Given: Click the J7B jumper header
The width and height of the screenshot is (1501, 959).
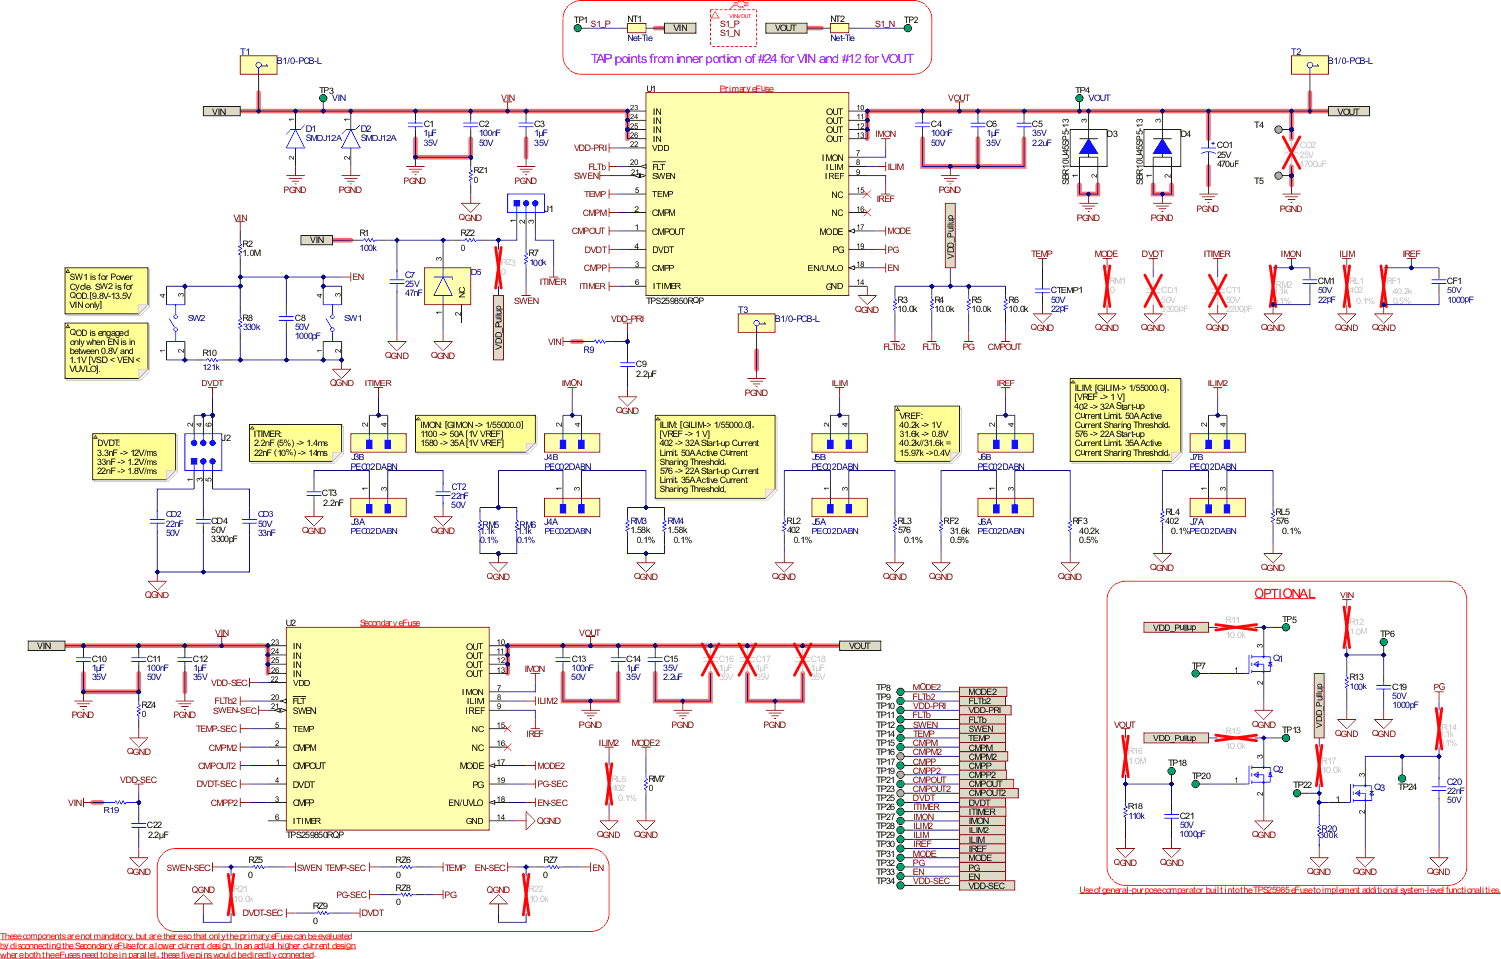Looking at the screenshot, I should coord(1217,443).
